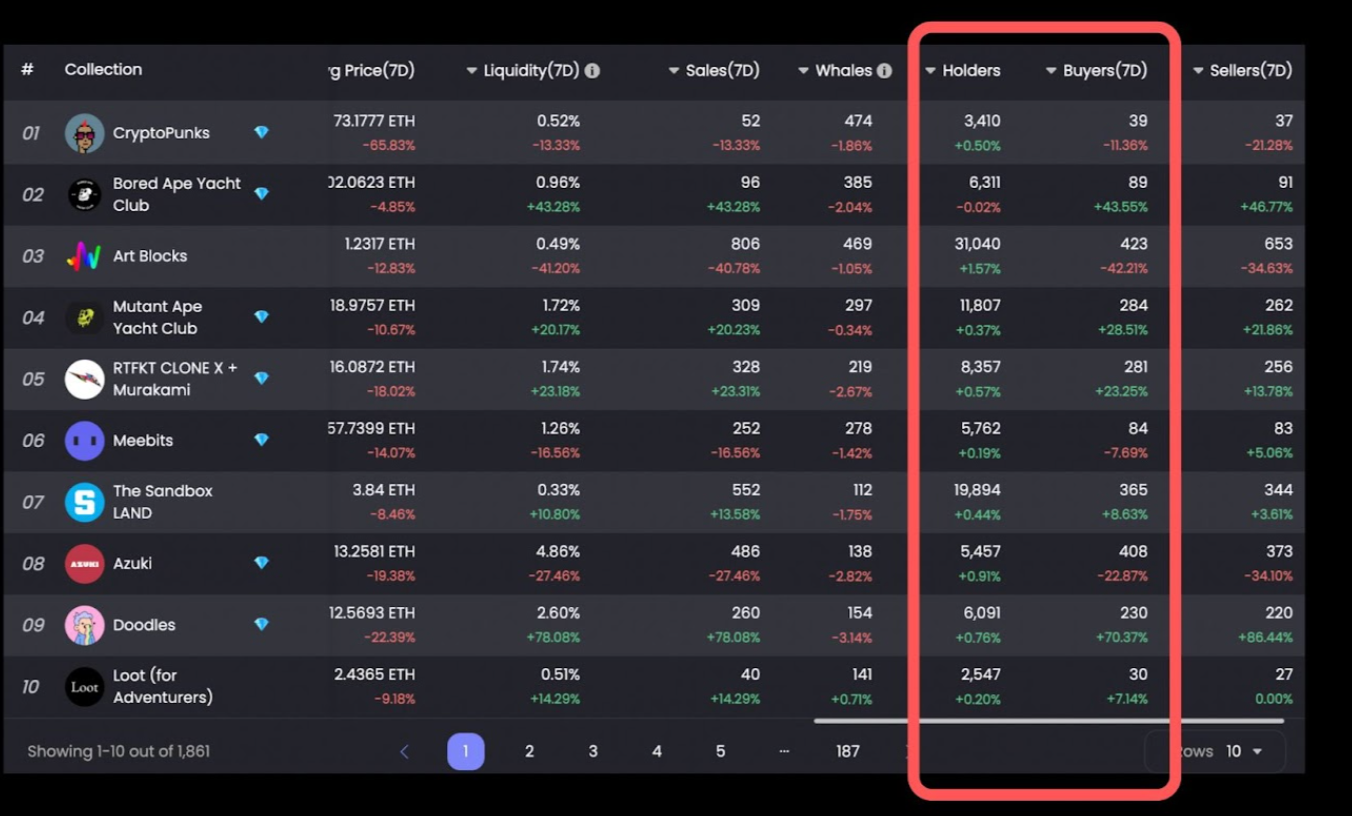Open the Art Blocks collection name
This screenshot has height=816, width=1352.
(150, 256)
